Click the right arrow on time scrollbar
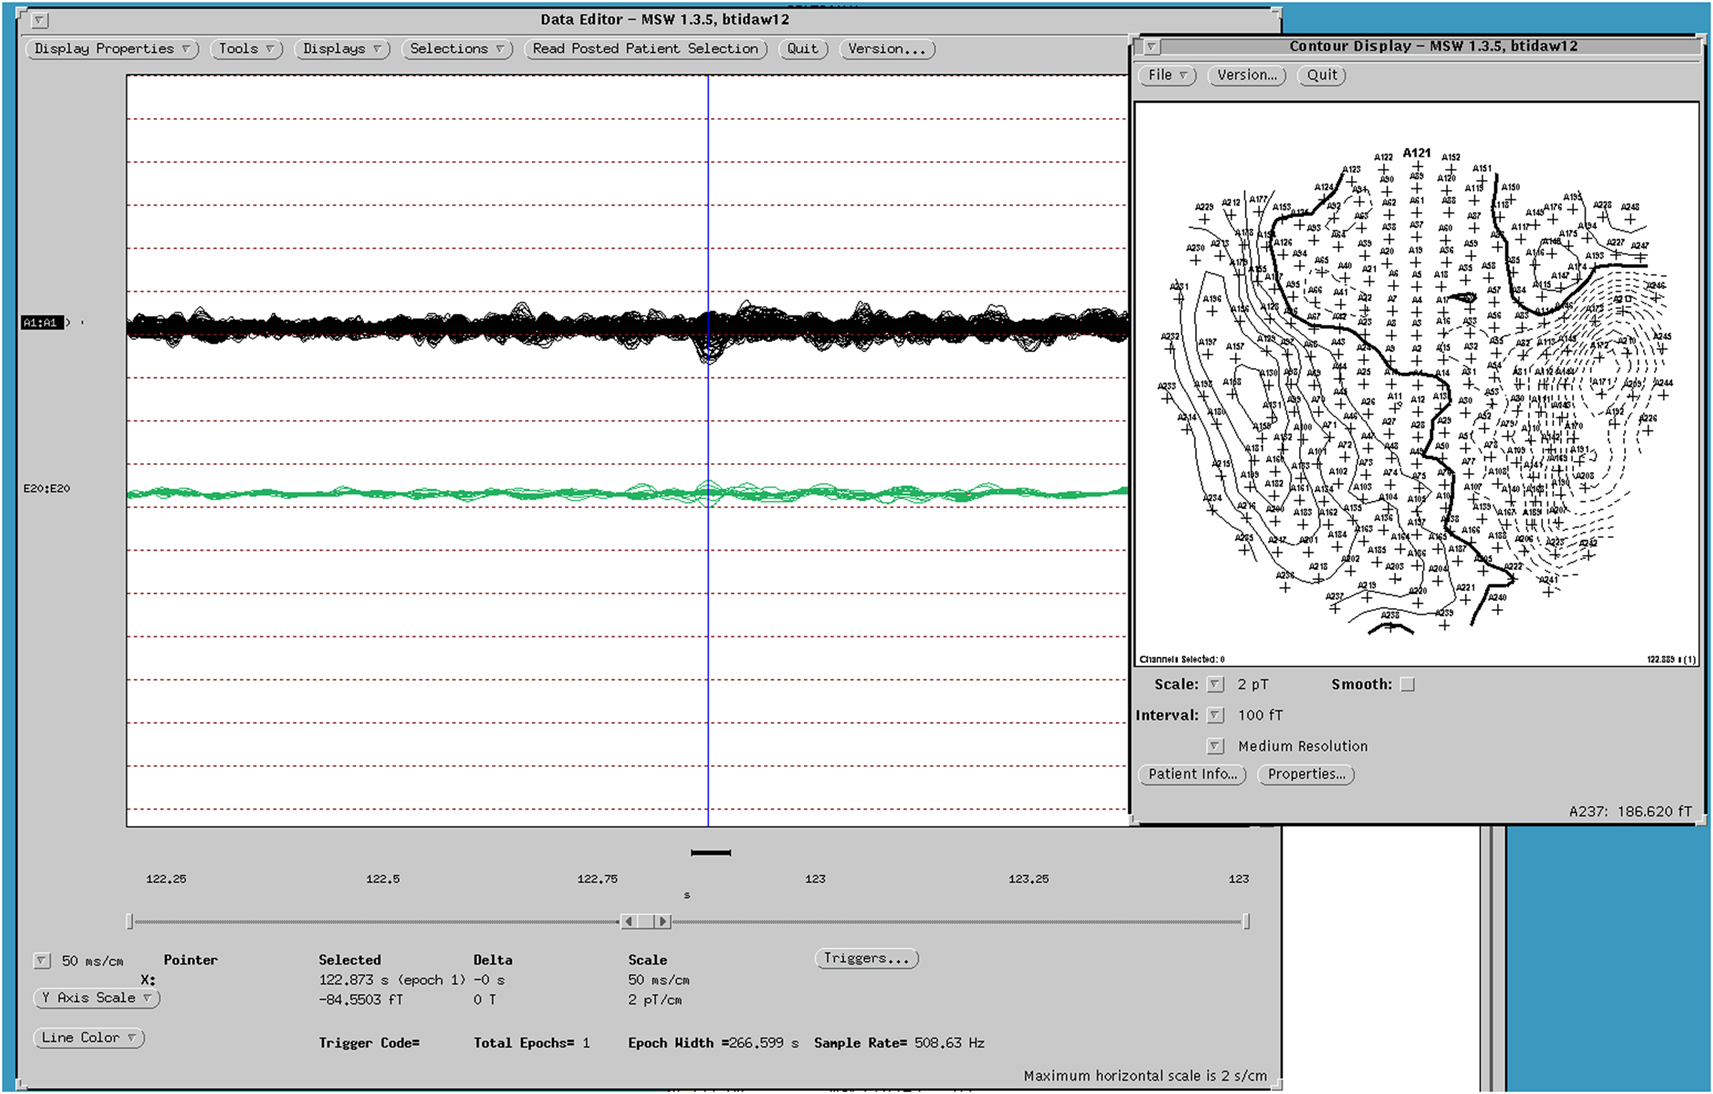 click(x=664, y=922)
